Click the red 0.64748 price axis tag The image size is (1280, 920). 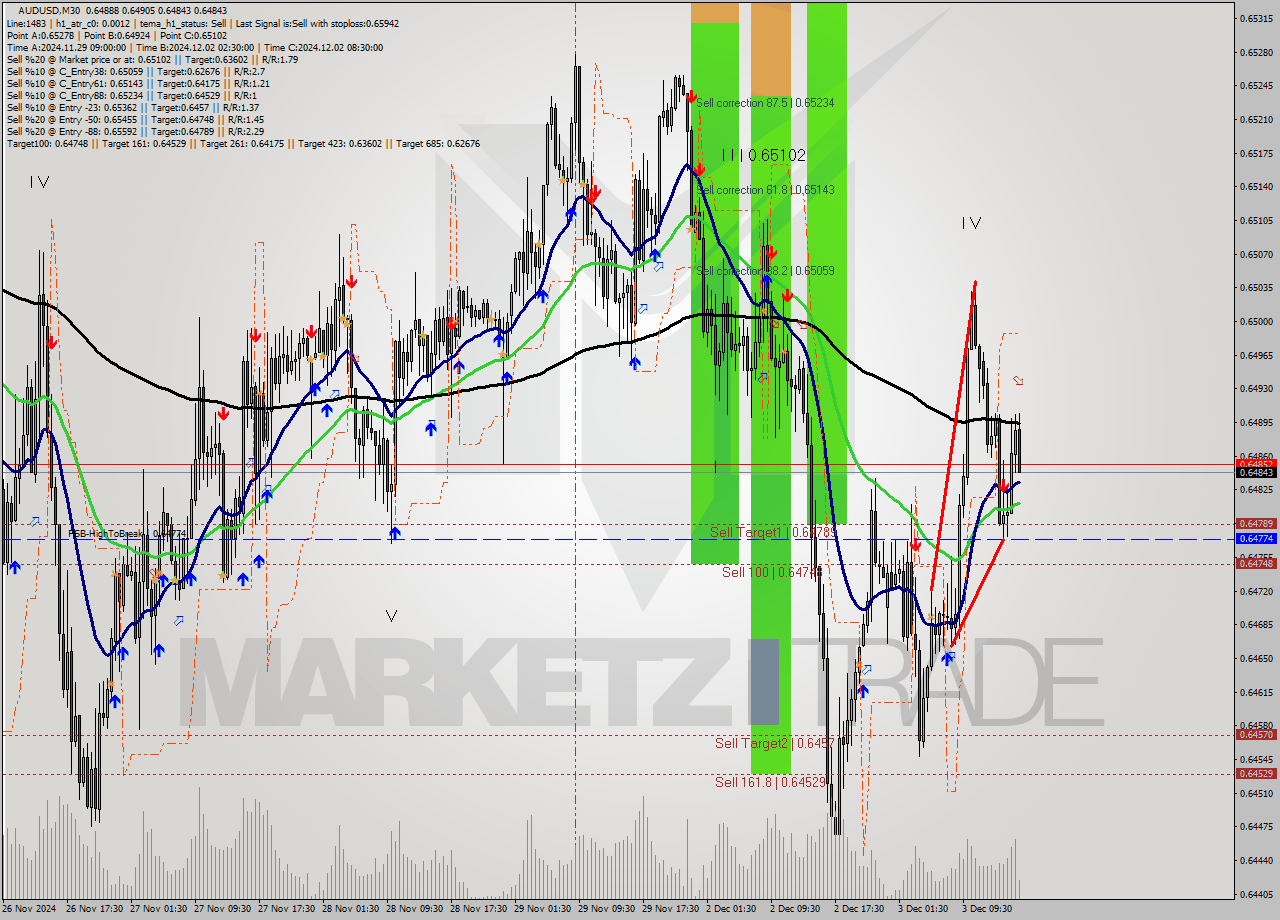click(1256, 563)
